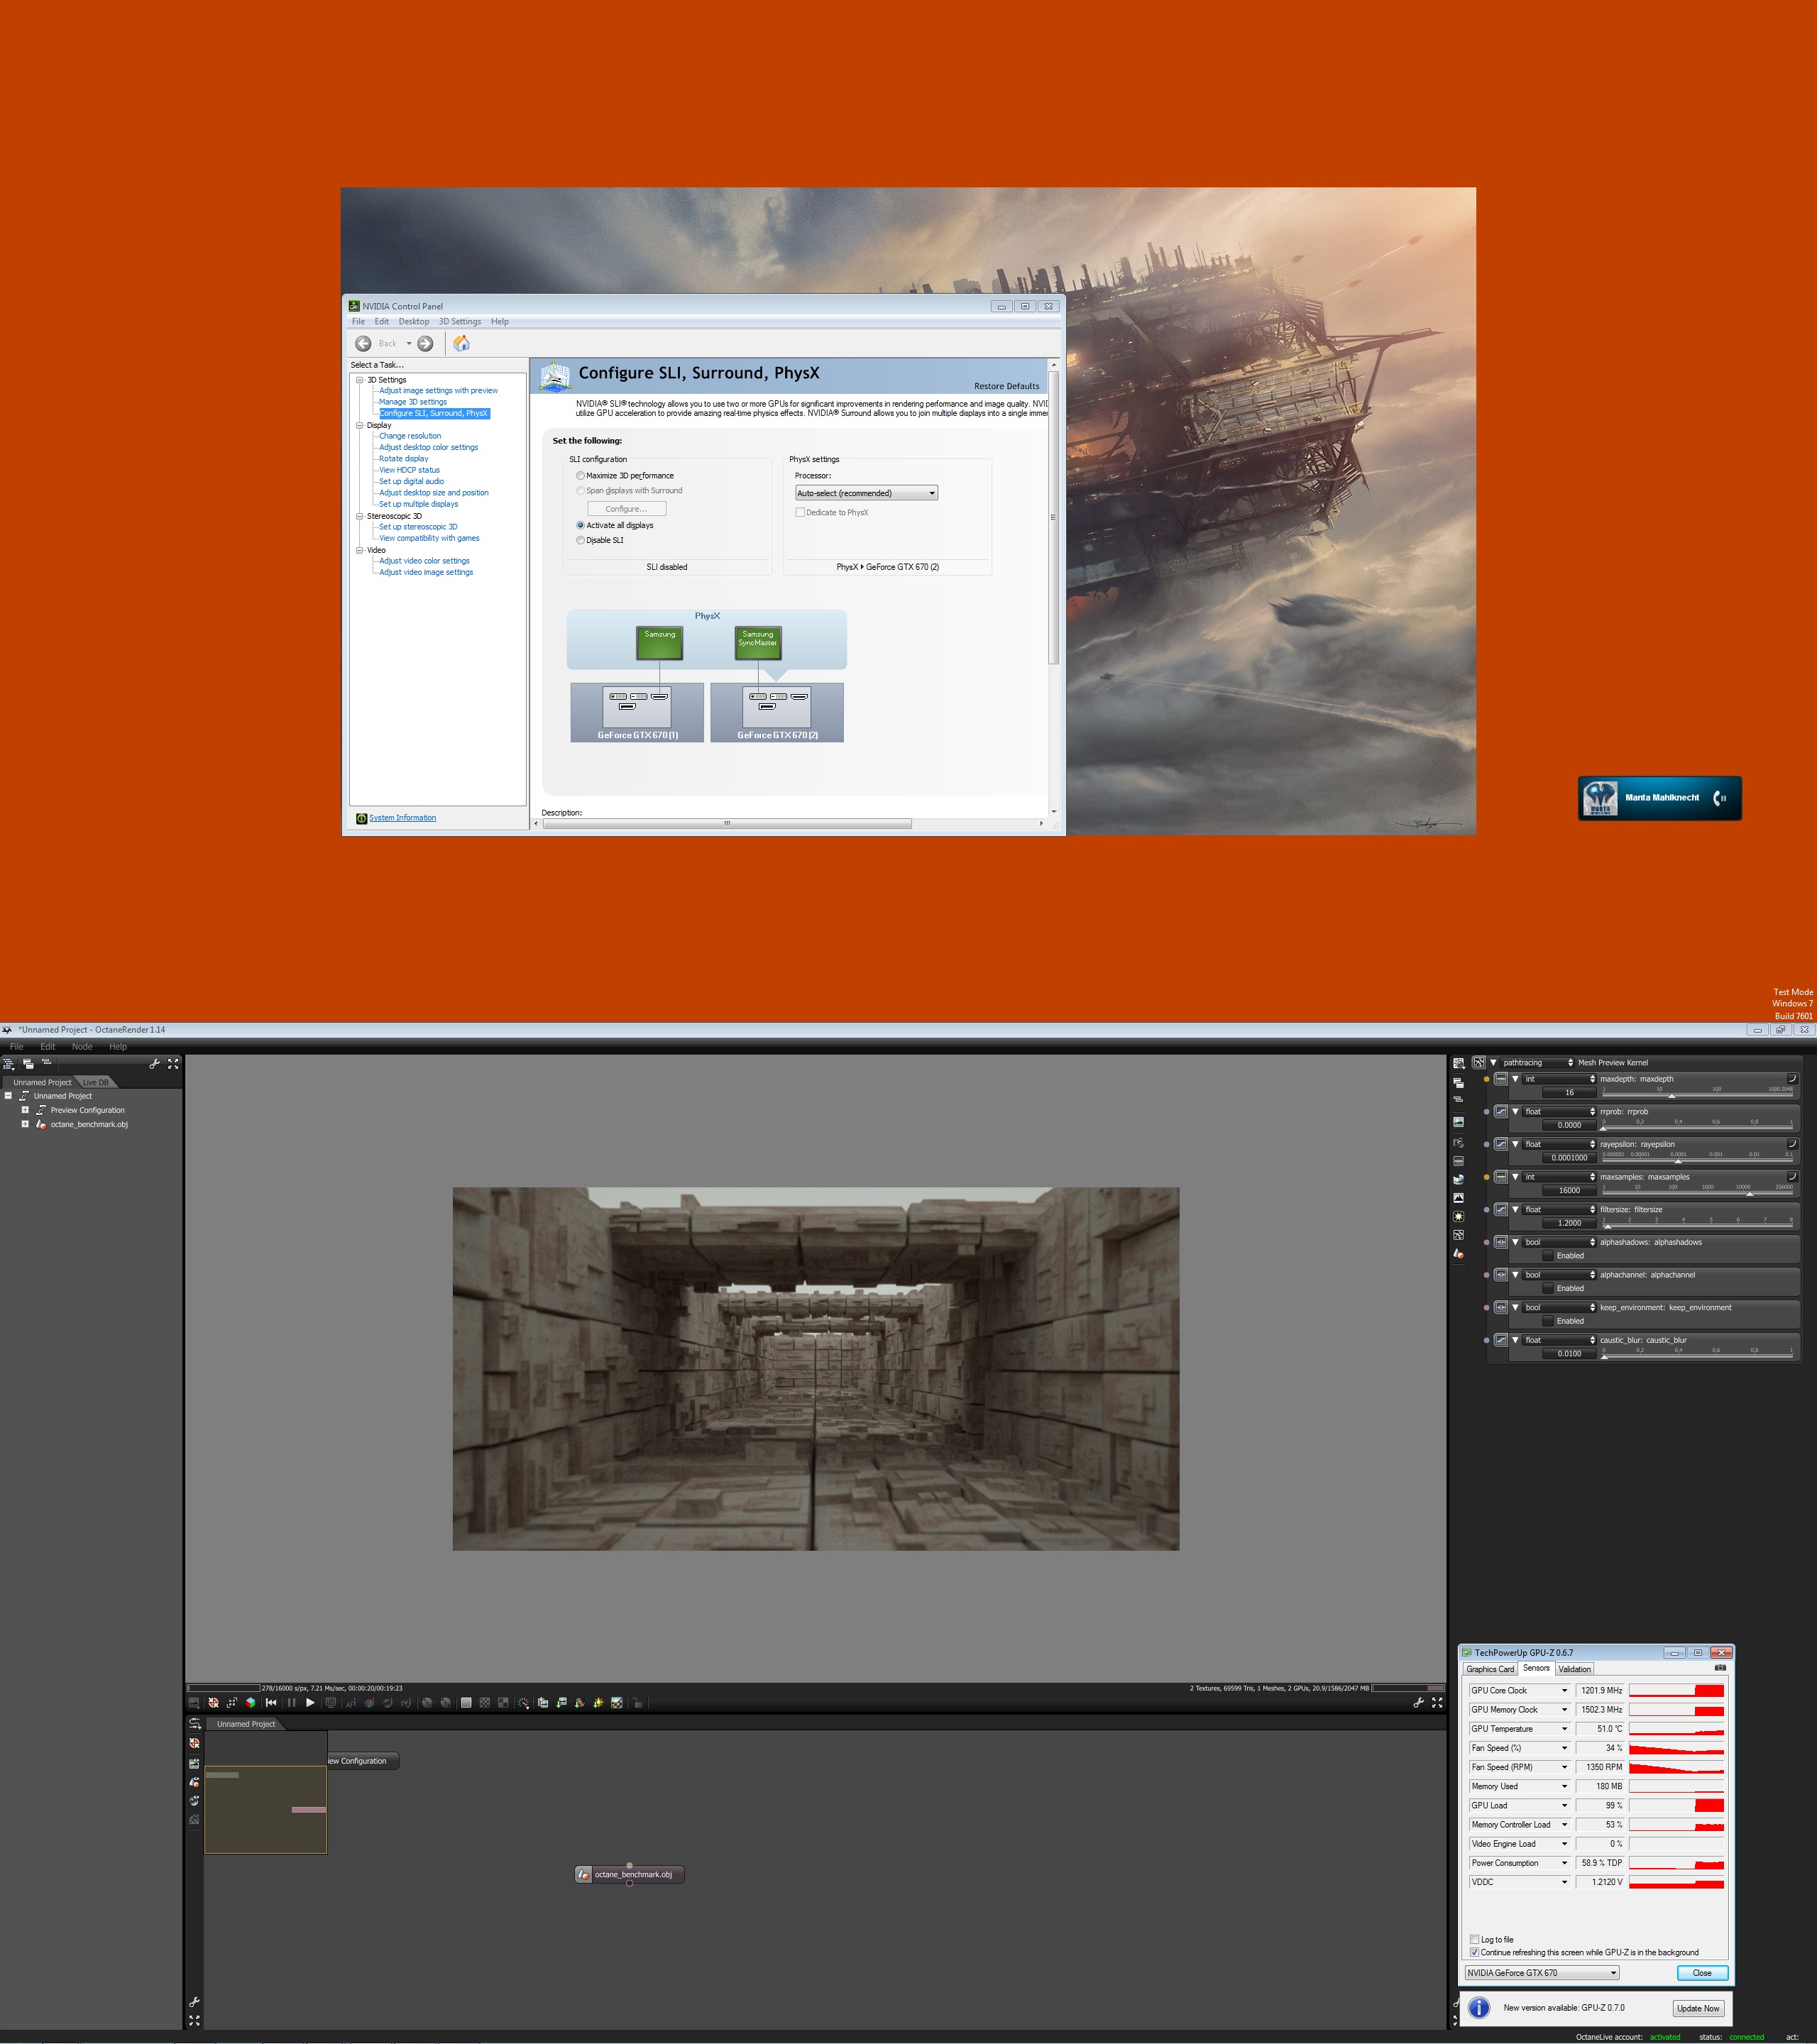Screen dimensions: 1817x2044
Task: Open the pathtracing kernel dropdown
Action: pos(1538,1062)
